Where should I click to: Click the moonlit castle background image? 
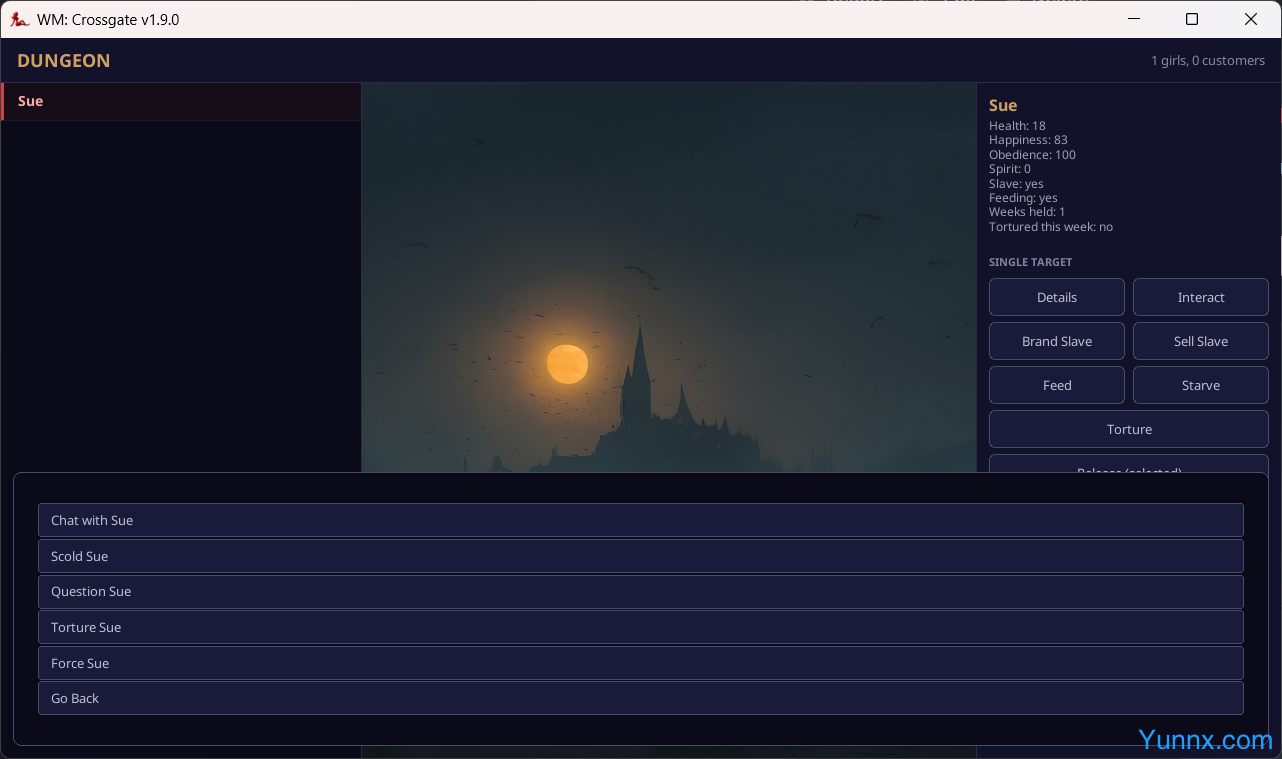(668, 280)
